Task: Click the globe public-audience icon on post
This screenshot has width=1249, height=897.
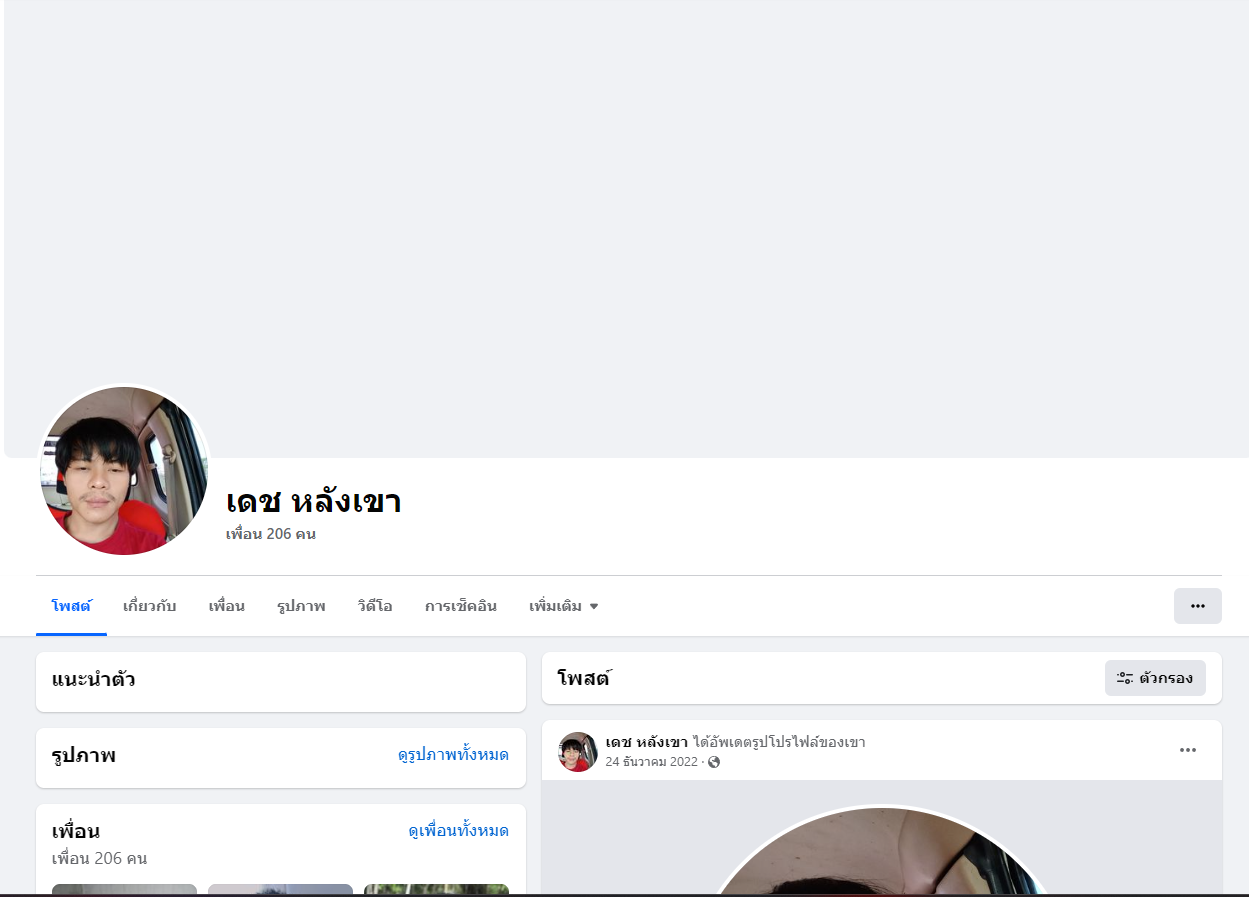Action: [714, 762]
